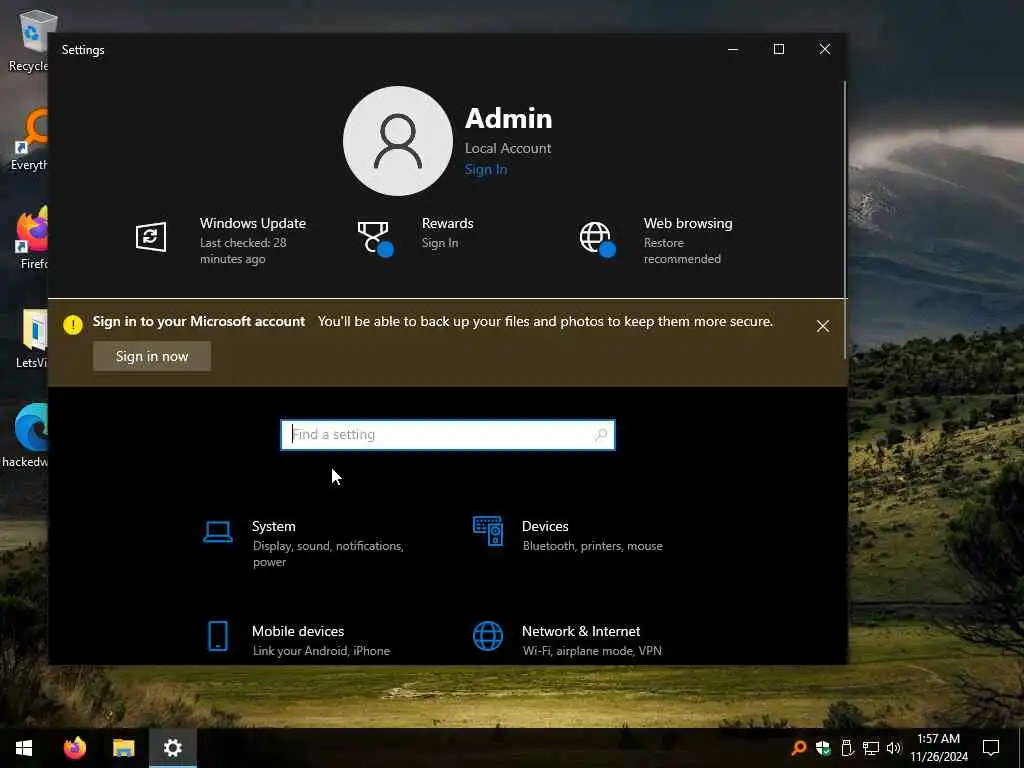Click 'Link your Android, iPhone' description
Image resolution: width=1024 pixels, height=768 pixels.
(x=321, y=651)
